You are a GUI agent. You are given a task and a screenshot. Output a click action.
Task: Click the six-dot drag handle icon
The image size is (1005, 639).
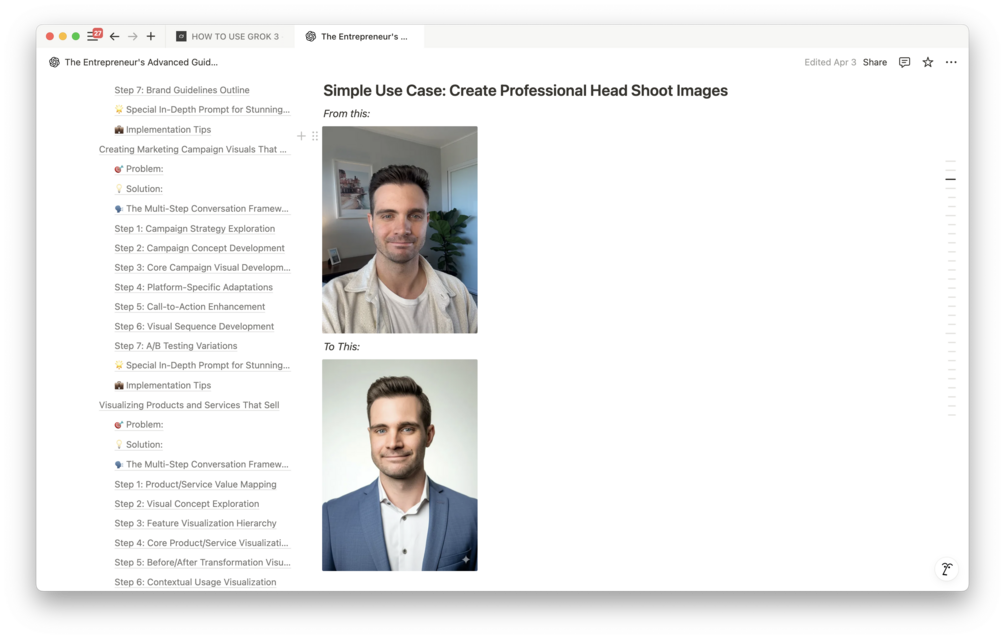315,136
